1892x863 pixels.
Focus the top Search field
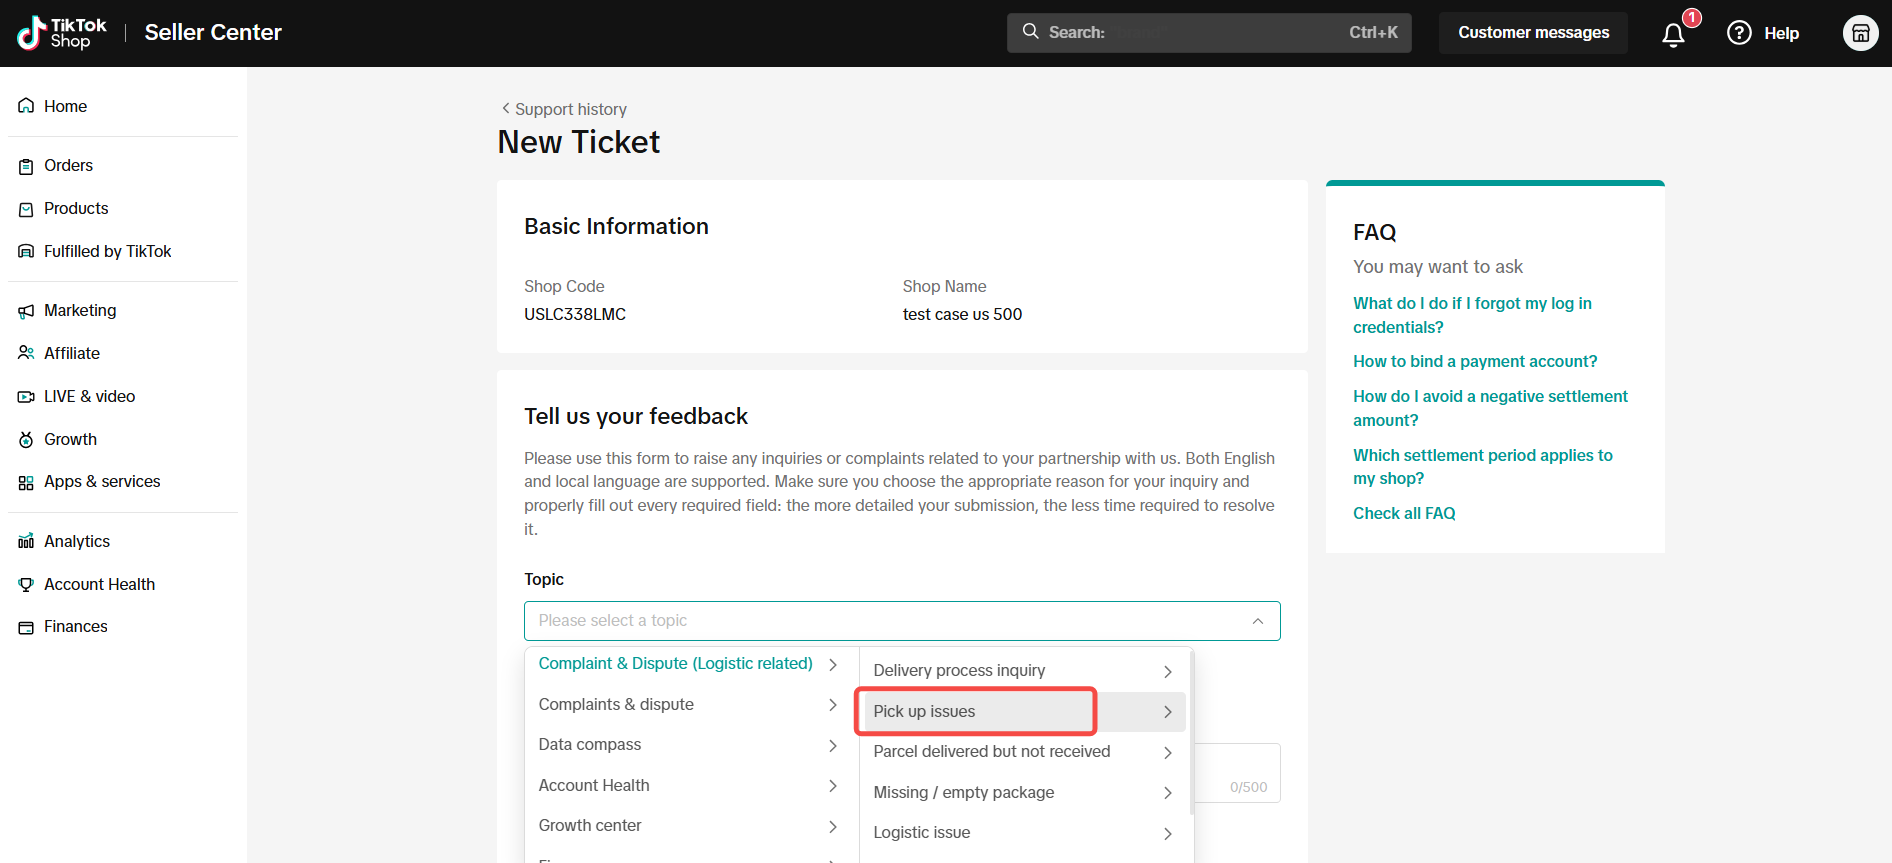click(x=1209, y=33)
